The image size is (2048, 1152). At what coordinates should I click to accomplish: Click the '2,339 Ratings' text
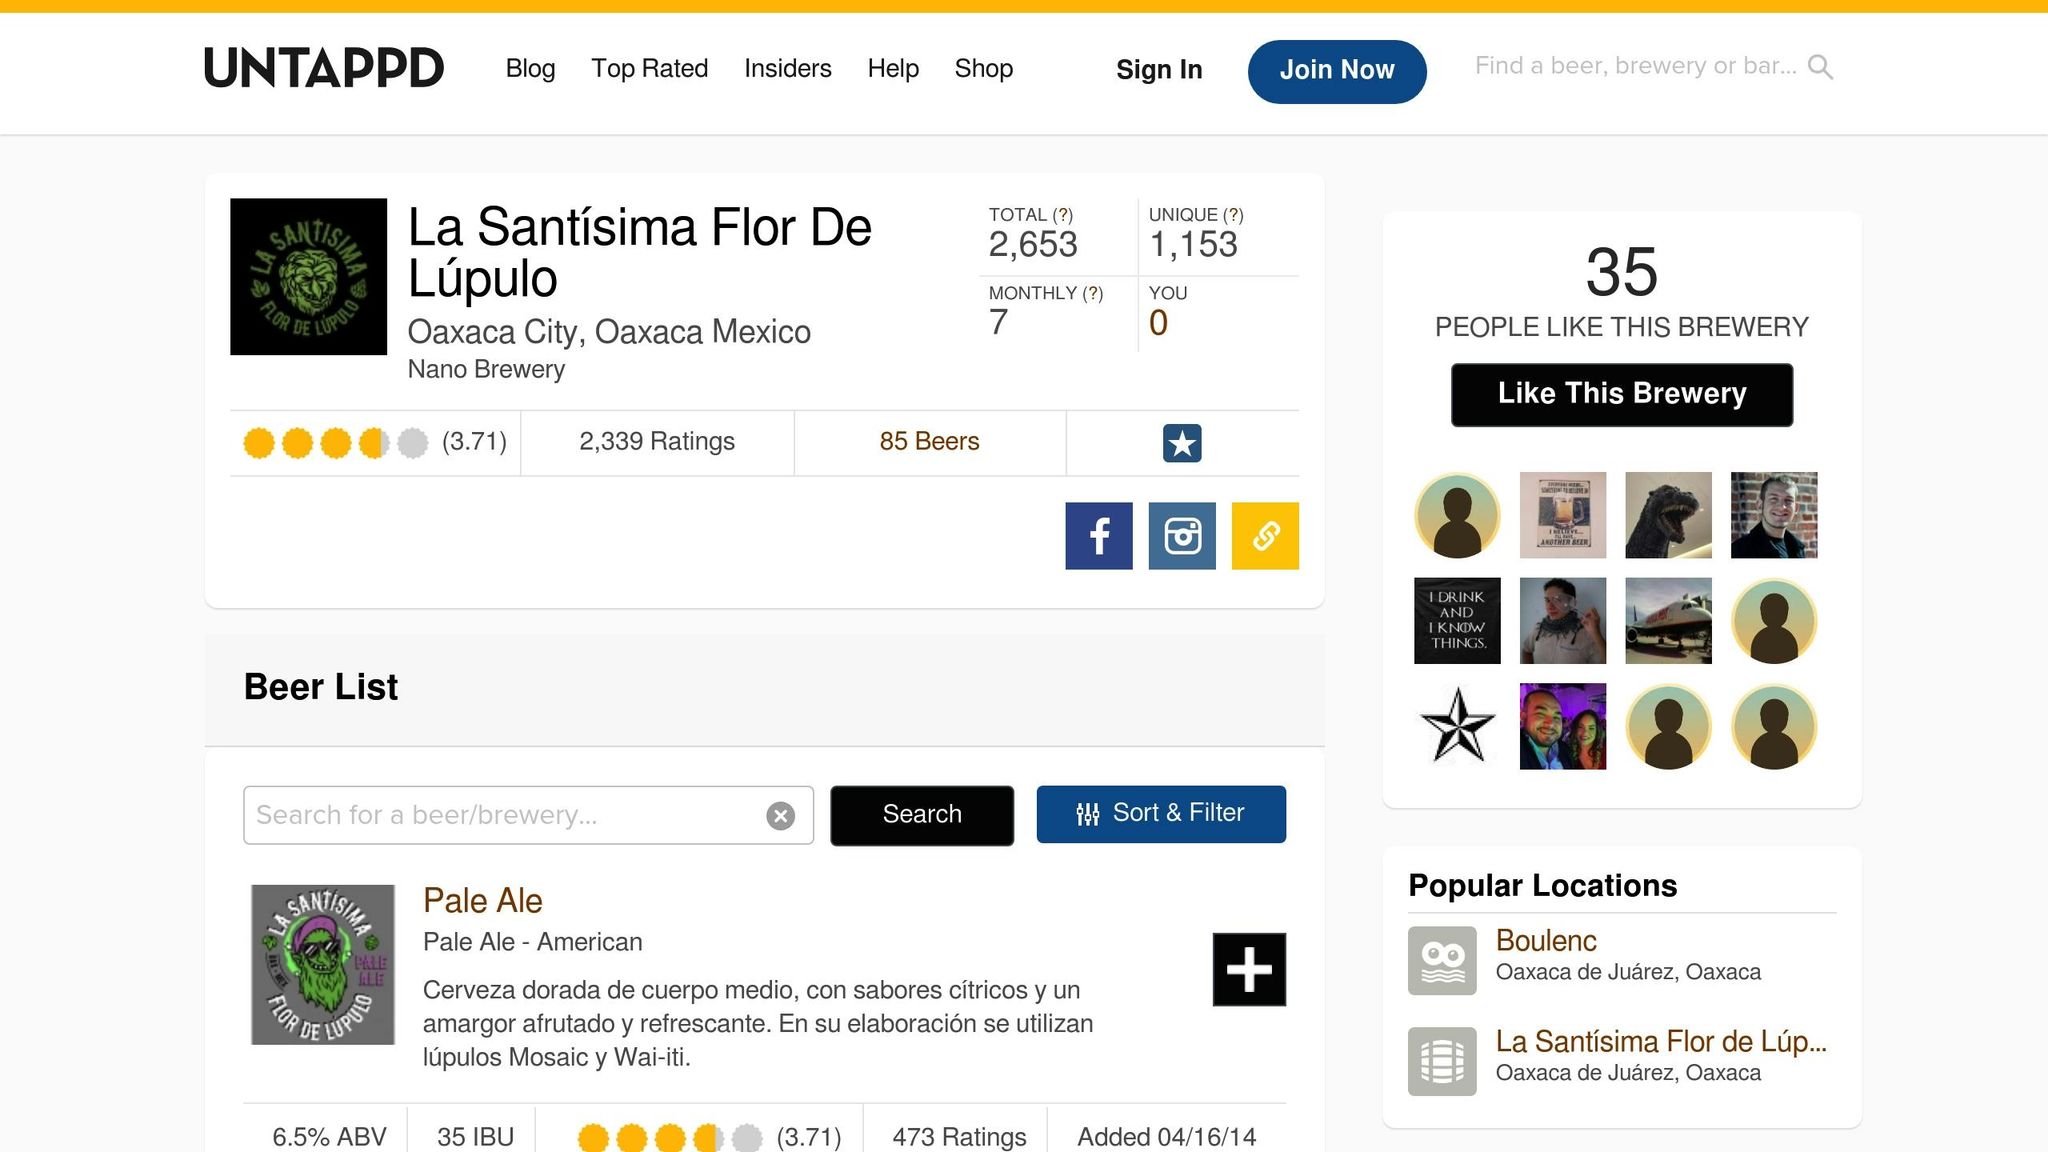point(657,441)
